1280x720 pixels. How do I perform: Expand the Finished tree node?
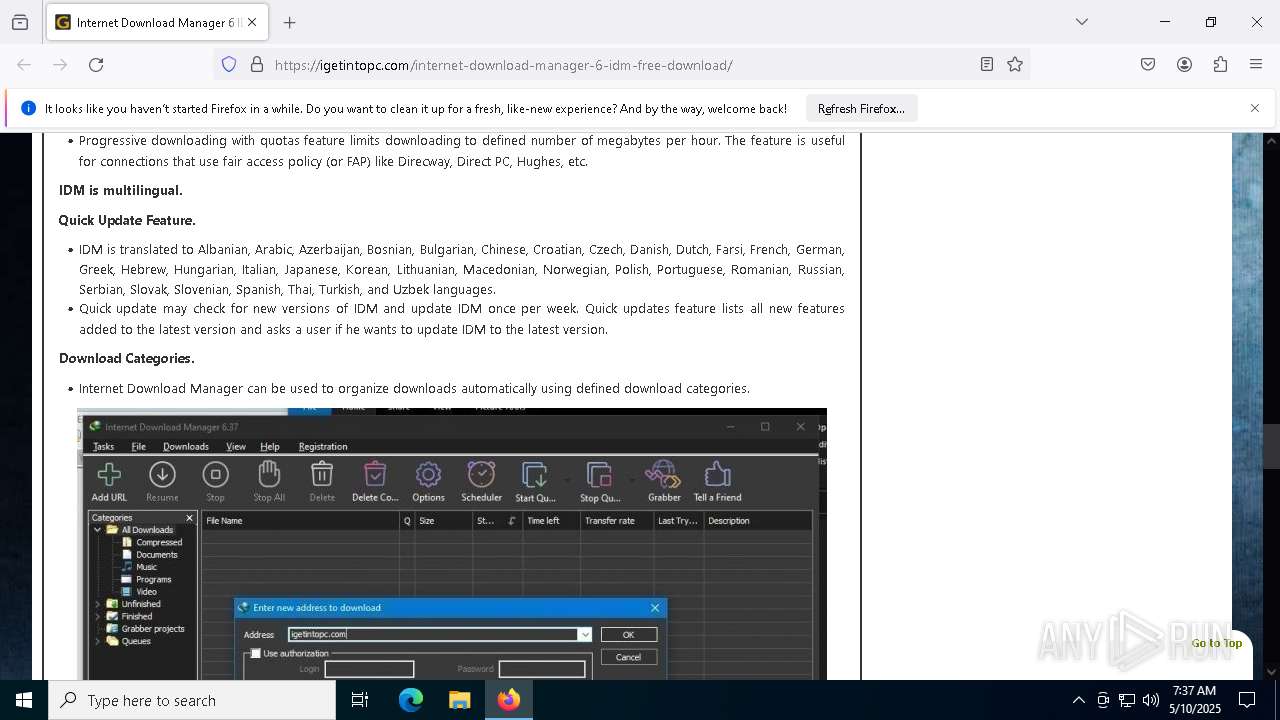pyautogui.click(x=97, y=616)
